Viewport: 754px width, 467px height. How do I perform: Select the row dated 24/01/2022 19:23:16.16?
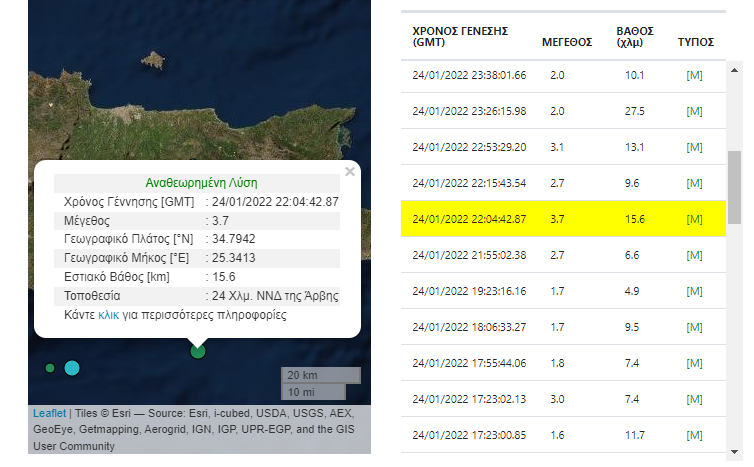(x=563, y=291)
